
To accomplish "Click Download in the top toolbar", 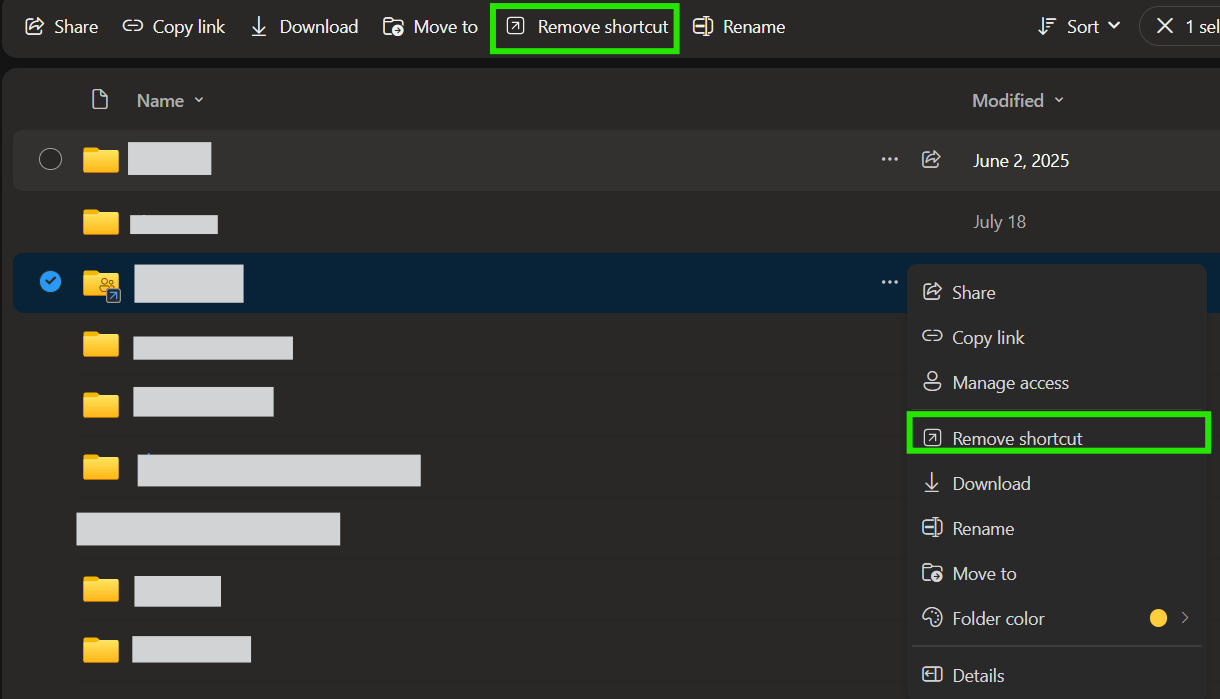I will 304,27.
